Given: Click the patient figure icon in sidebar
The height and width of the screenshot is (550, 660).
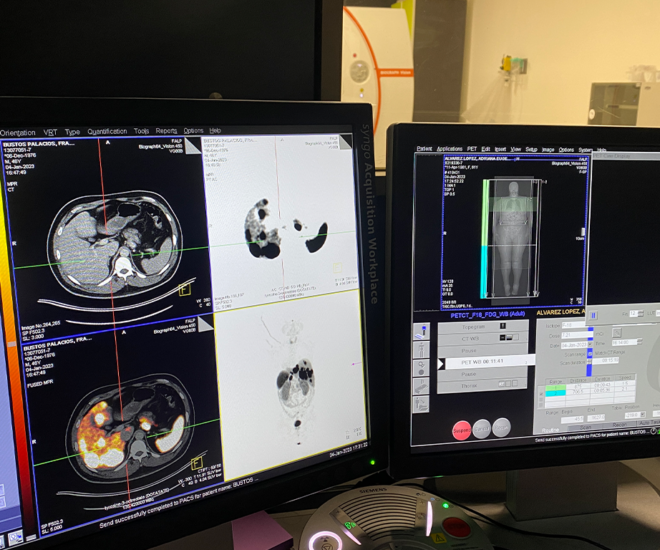Looking at the screenshot, I should (421, 350).
